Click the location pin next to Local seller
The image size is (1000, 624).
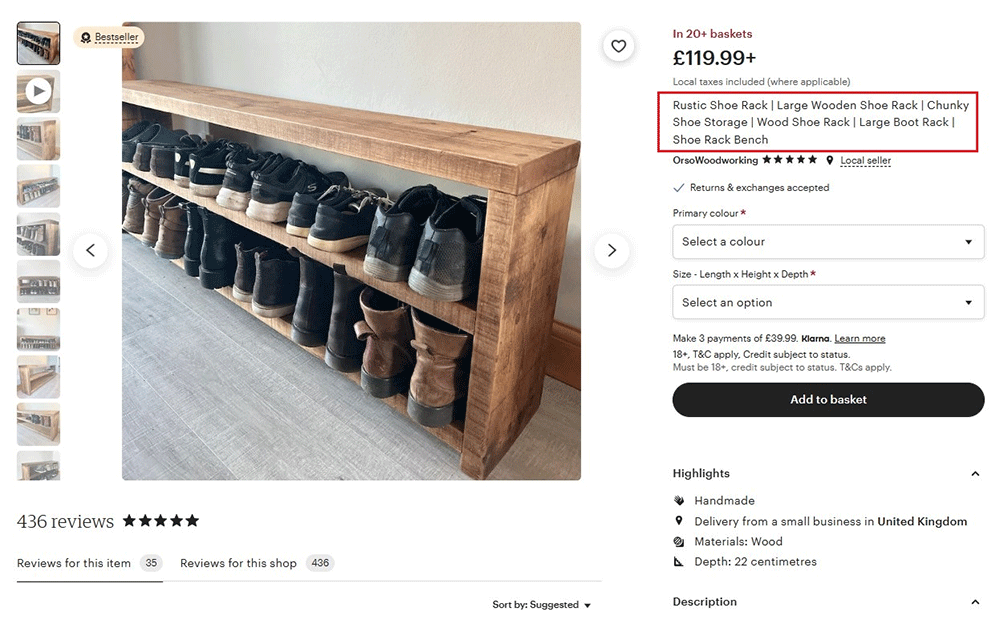[829, 160]
